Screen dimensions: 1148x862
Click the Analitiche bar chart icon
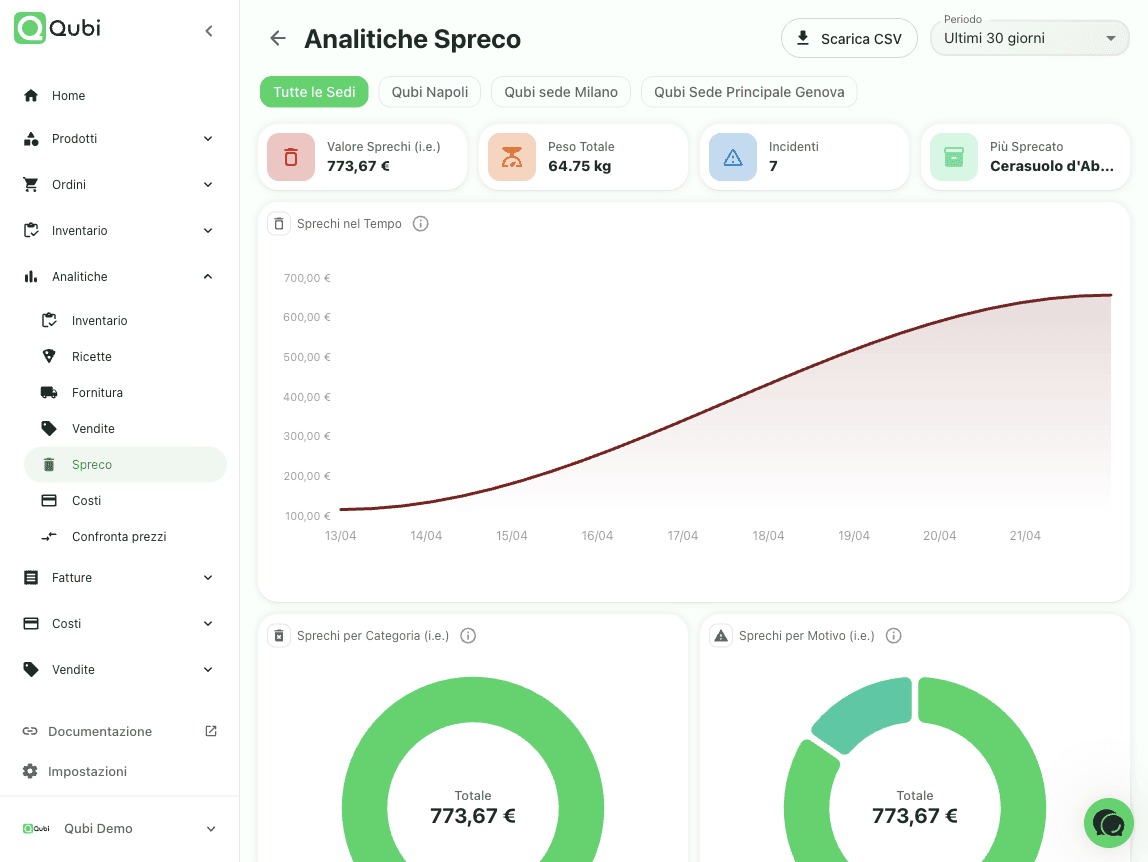(x=31, y=277)
